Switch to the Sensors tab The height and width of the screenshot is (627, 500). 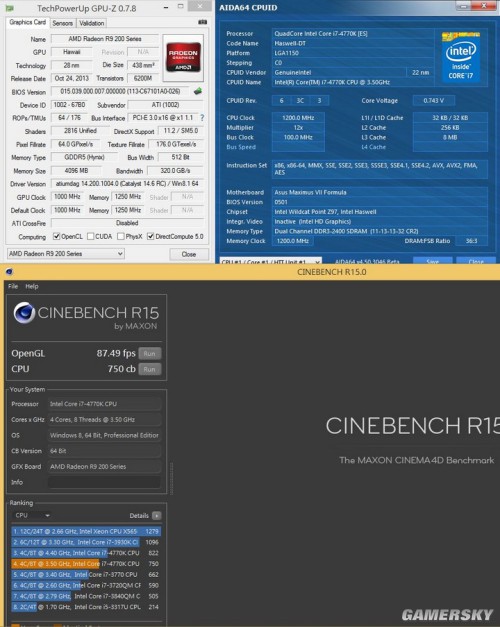(63, 23)
